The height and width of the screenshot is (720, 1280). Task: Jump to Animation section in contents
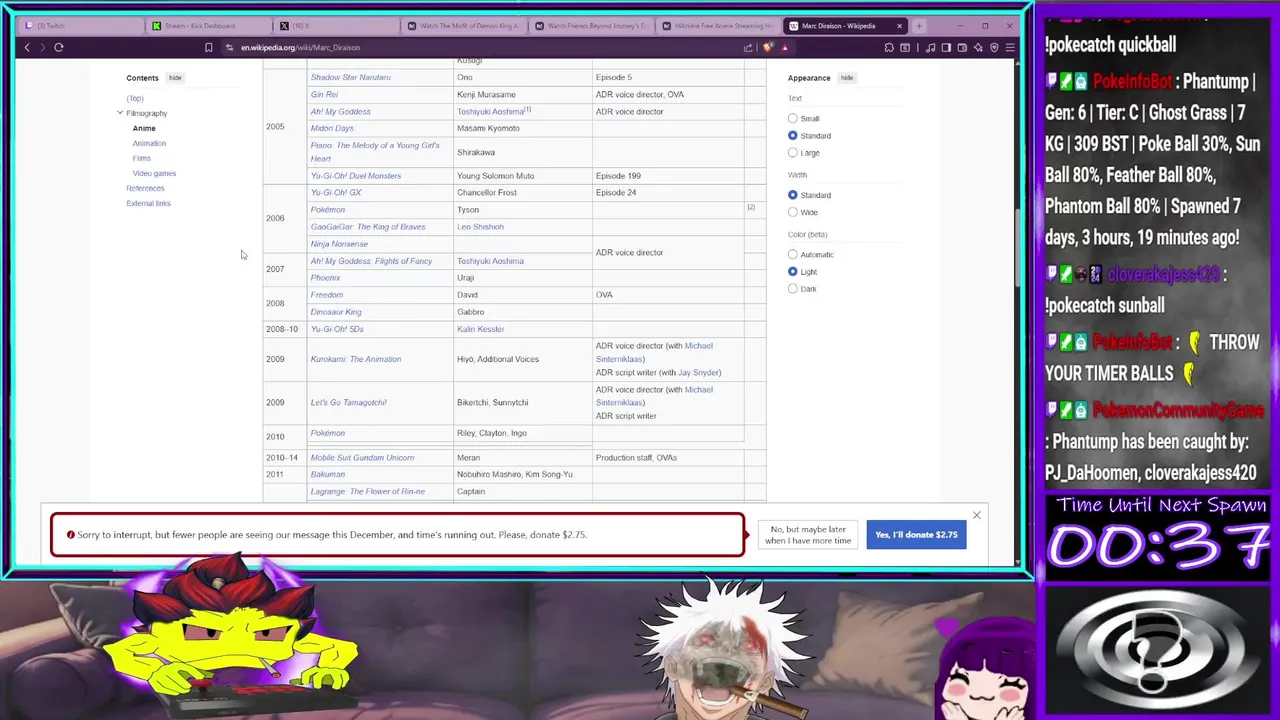pyautogui.click(x=149, y=143)
